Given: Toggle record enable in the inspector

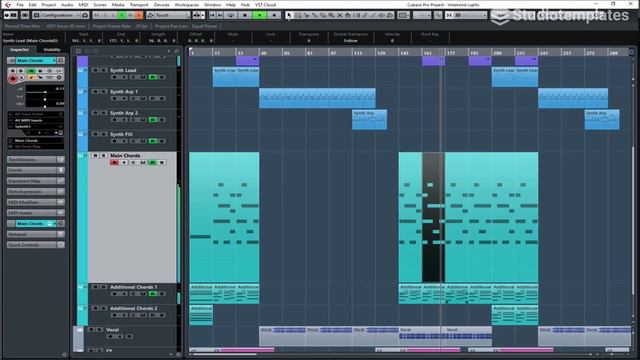Looking at the screenshot, I should [x=13, y=78].
